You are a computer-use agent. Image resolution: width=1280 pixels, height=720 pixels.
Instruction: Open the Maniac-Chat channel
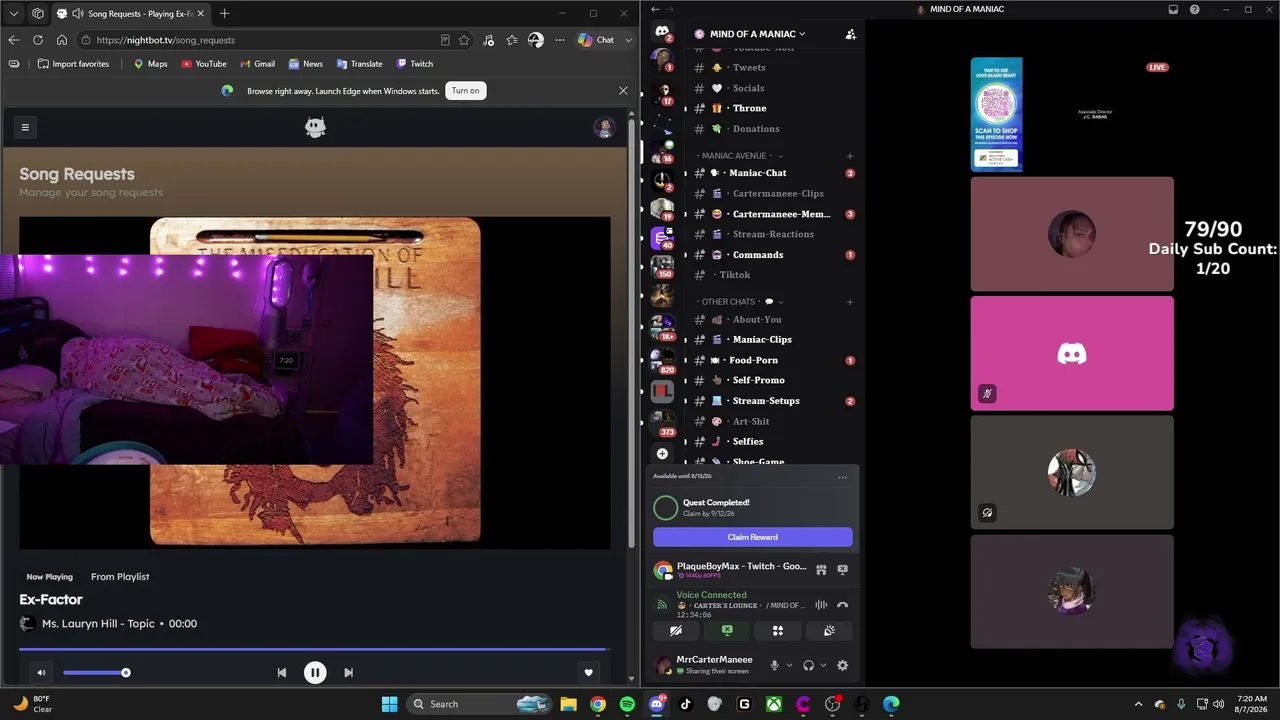[x=775, y=173]
